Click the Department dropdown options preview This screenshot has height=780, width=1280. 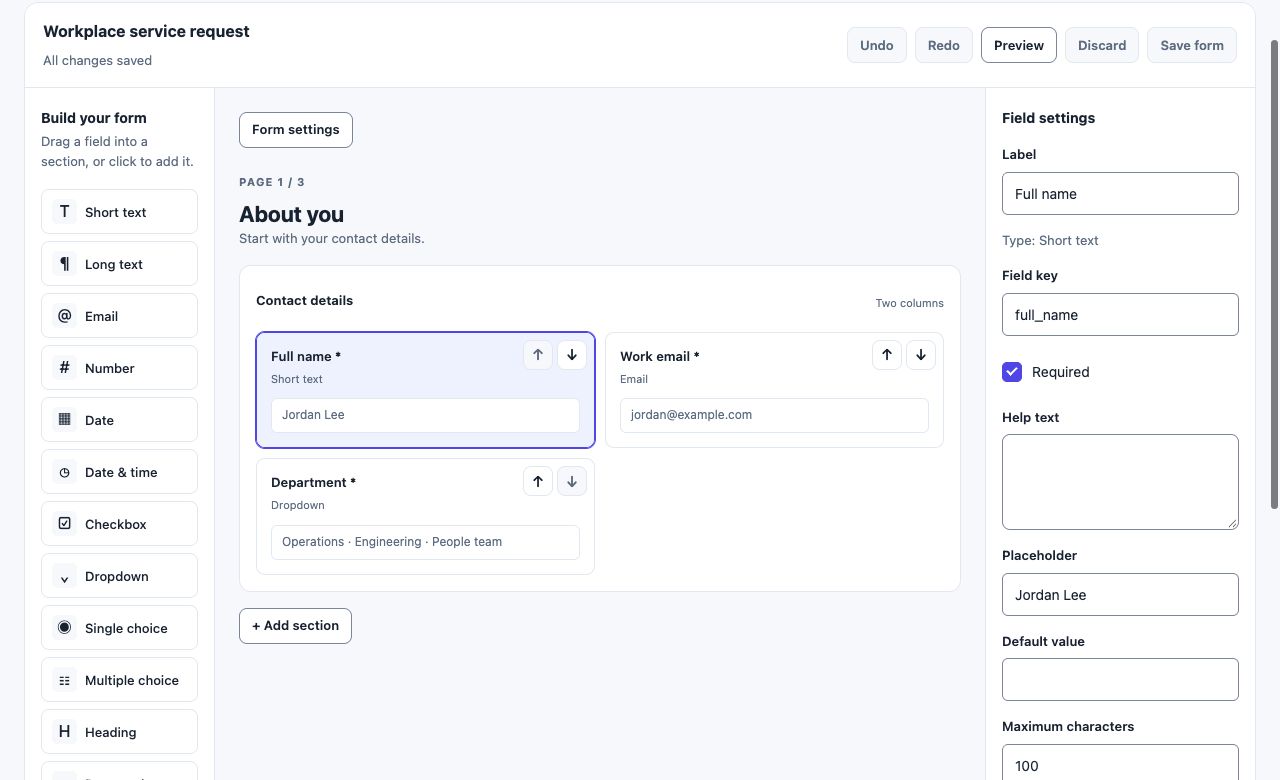(x=425, y=542)
